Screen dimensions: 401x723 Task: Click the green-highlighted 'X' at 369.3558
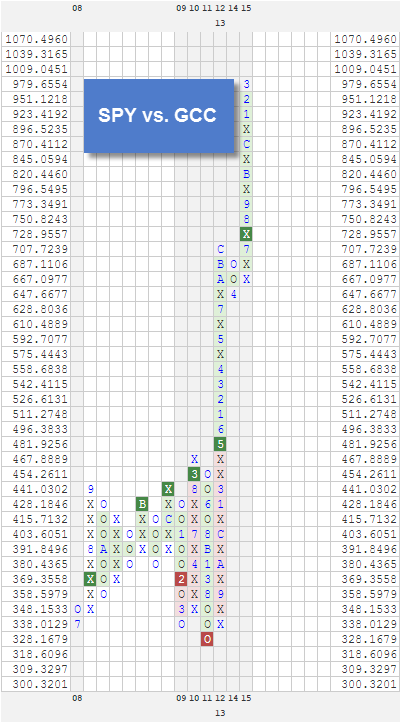coord(90,580)
